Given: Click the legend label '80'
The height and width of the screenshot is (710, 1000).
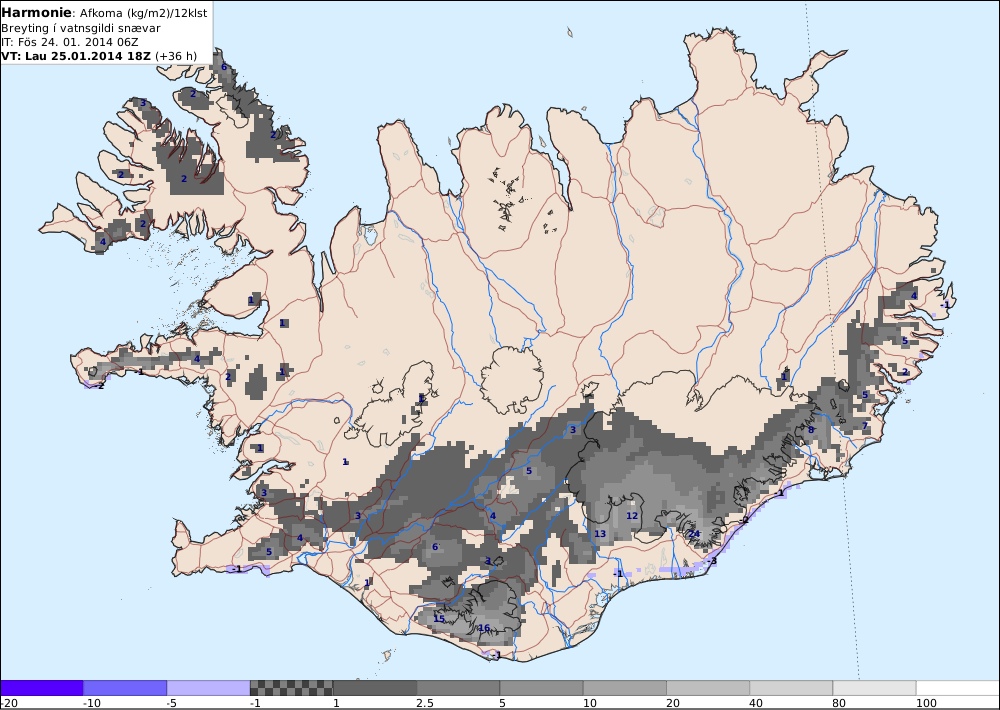Looking at the screenshot, I should coord(839,703).
